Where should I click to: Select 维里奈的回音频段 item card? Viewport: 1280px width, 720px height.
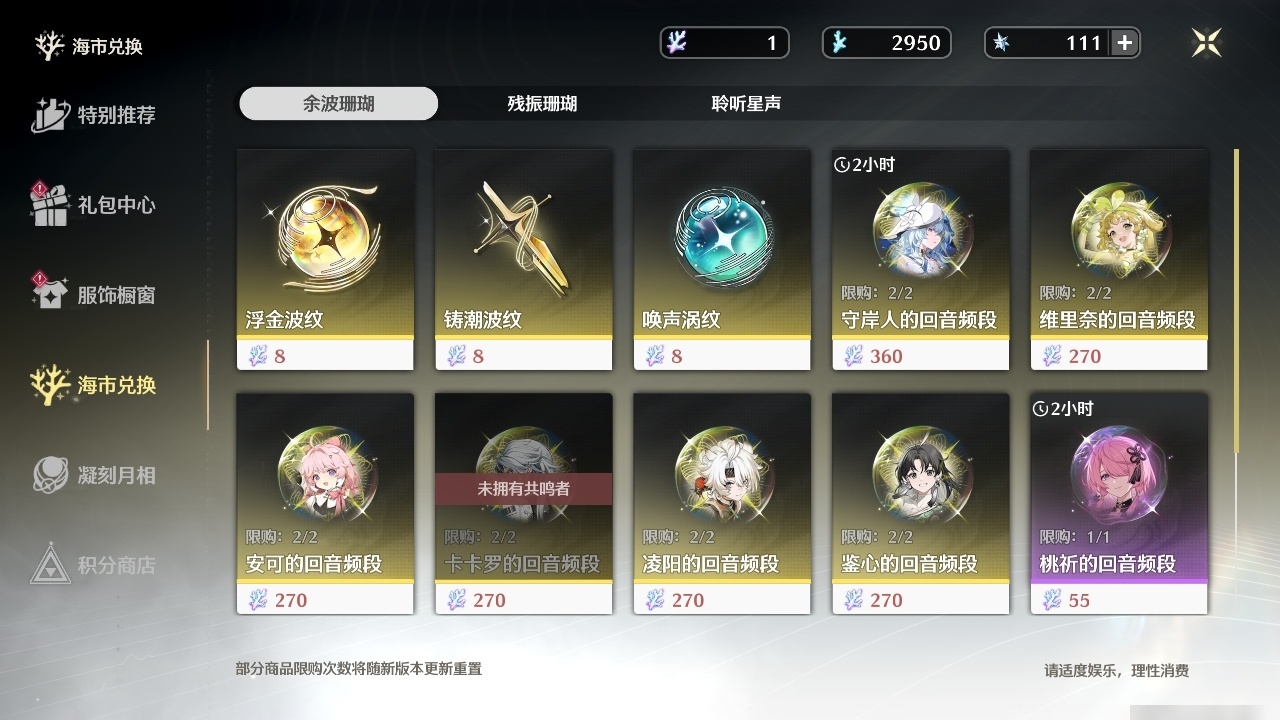tap(1119, 260)
